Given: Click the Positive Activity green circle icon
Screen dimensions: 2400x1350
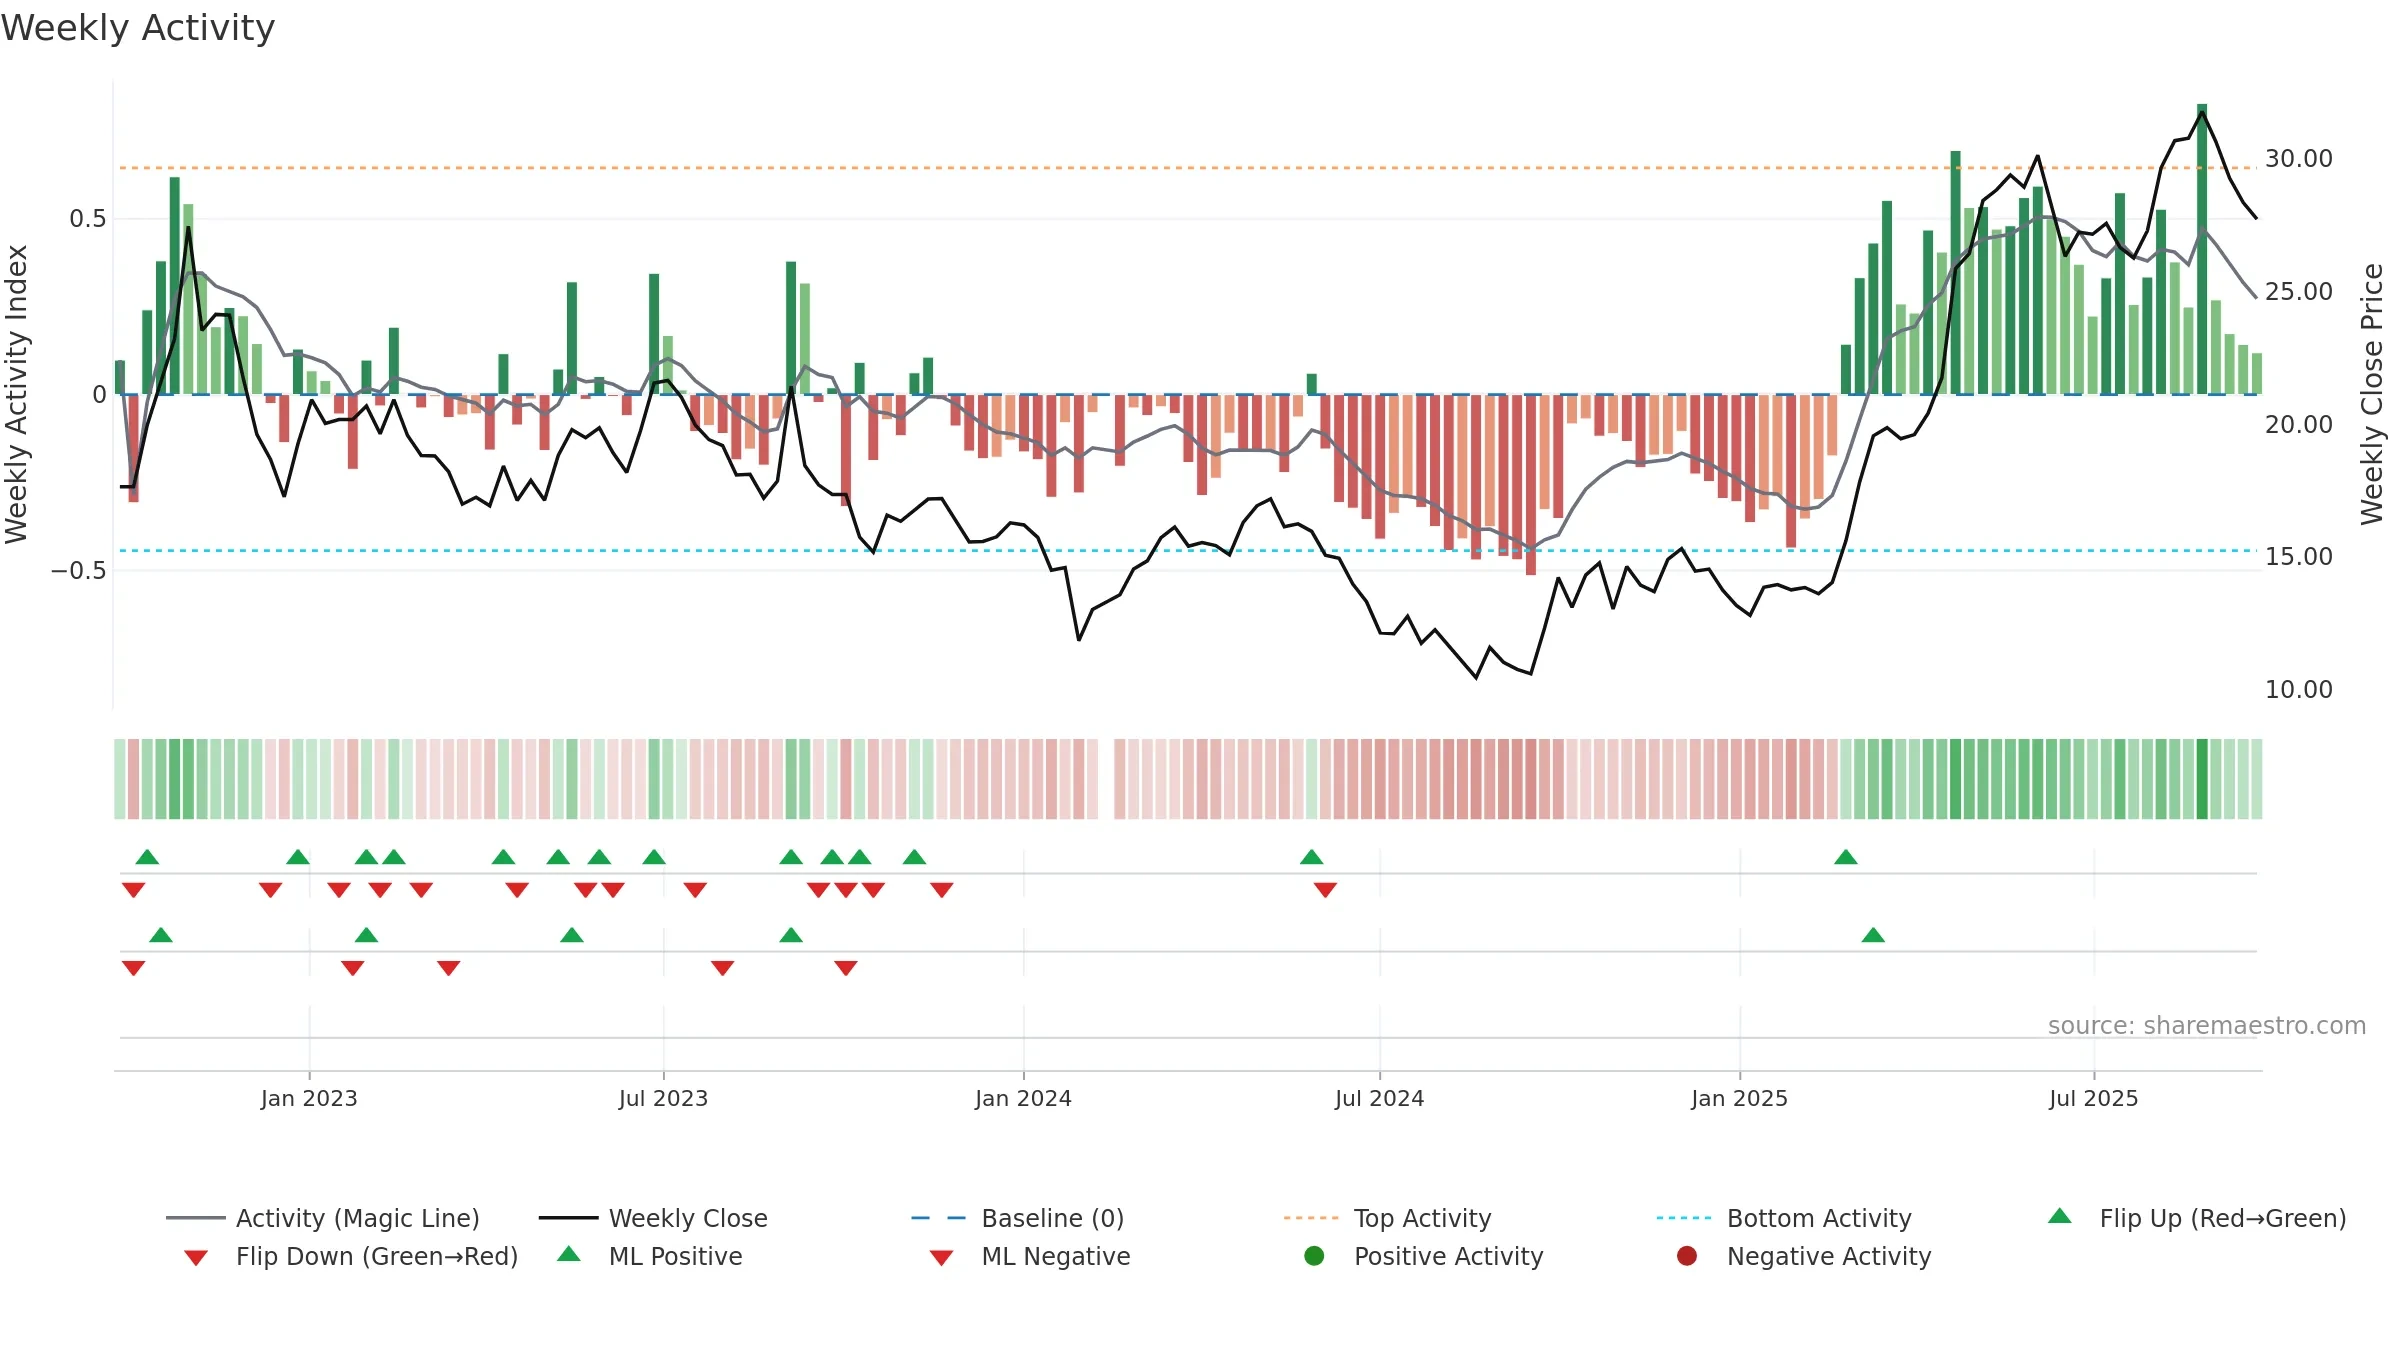Looking at the screenshot, I should [x=1314, y=1255].
